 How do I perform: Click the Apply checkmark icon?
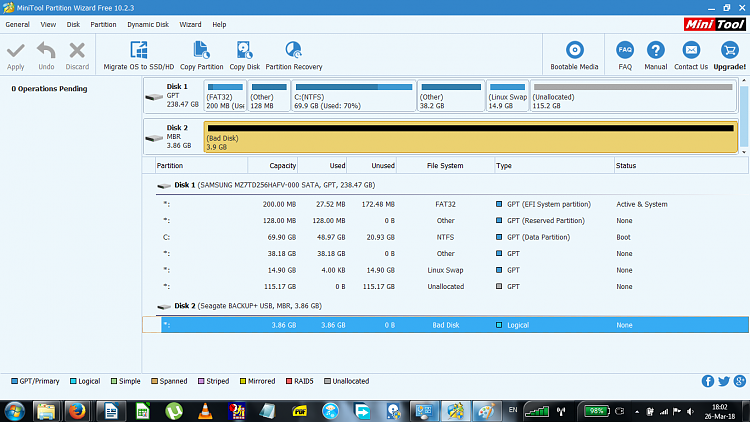15,50
